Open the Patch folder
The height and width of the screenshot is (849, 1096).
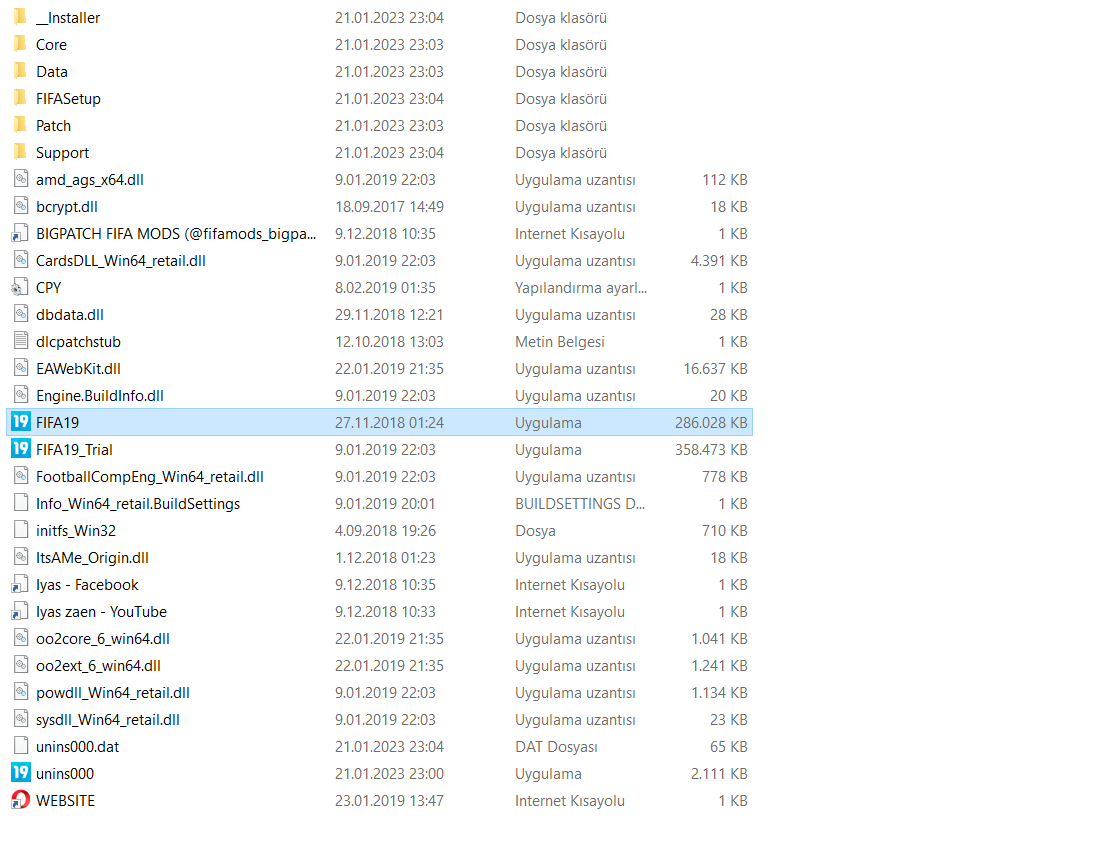(20, 125)
